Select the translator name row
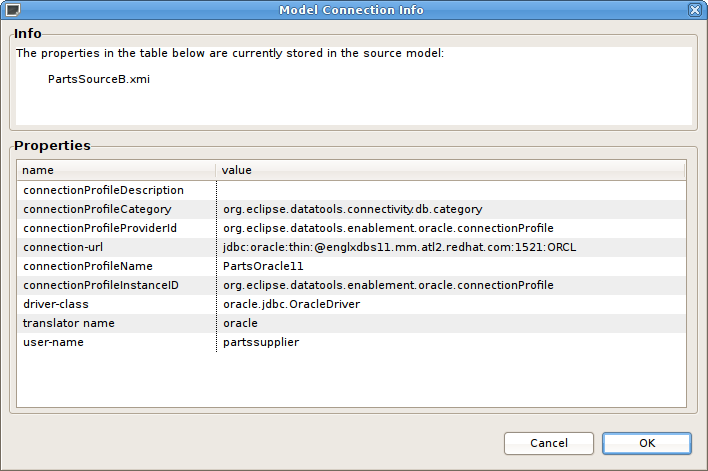 point(69,323)
